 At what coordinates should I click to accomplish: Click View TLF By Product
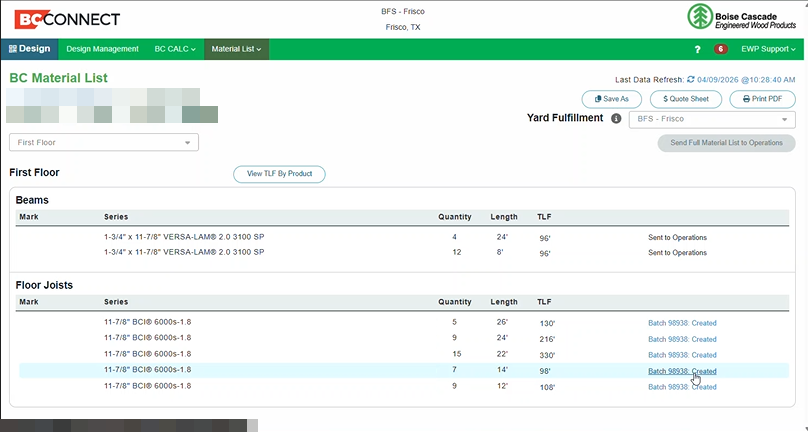pos(279,174)
